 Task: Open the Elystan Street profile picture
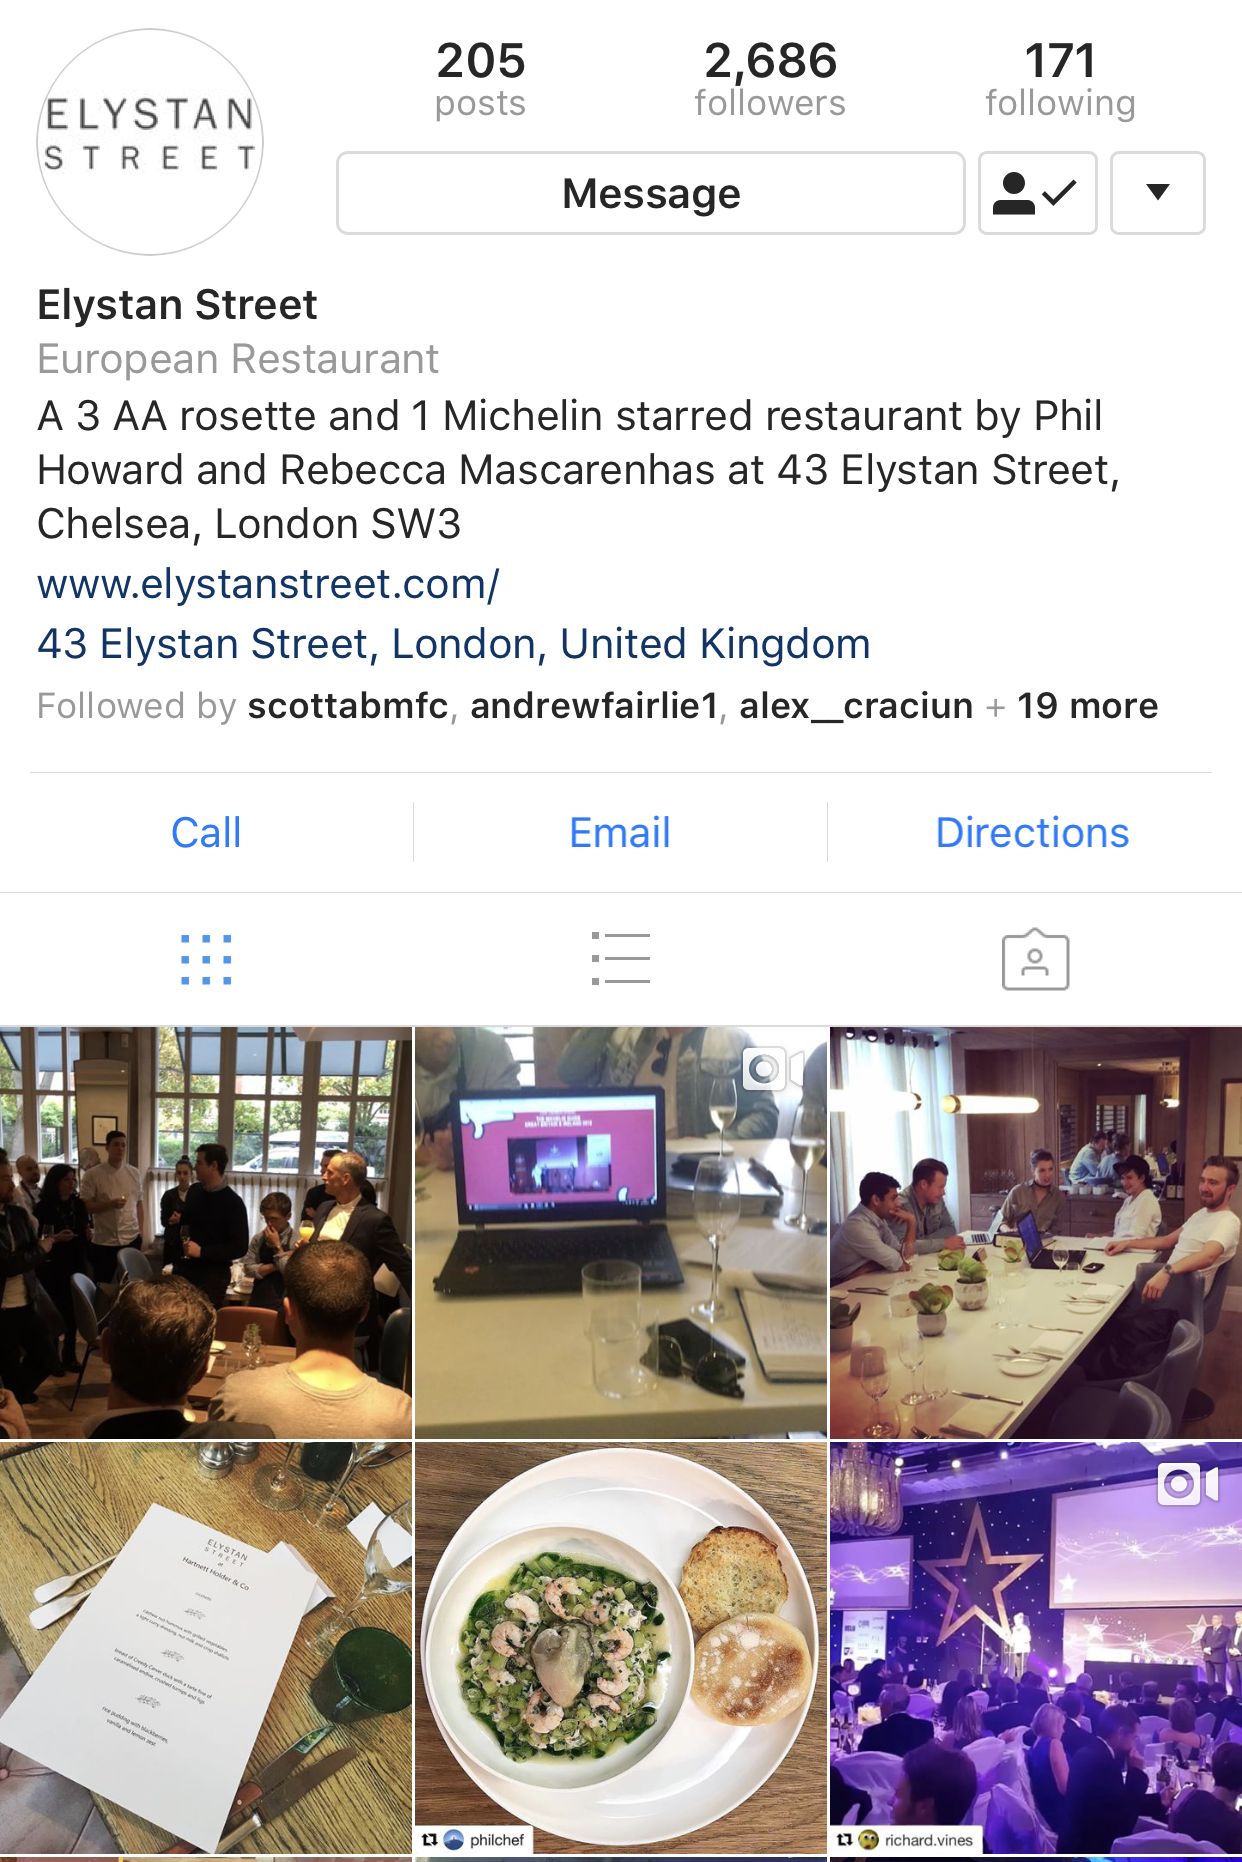(150, 142)
